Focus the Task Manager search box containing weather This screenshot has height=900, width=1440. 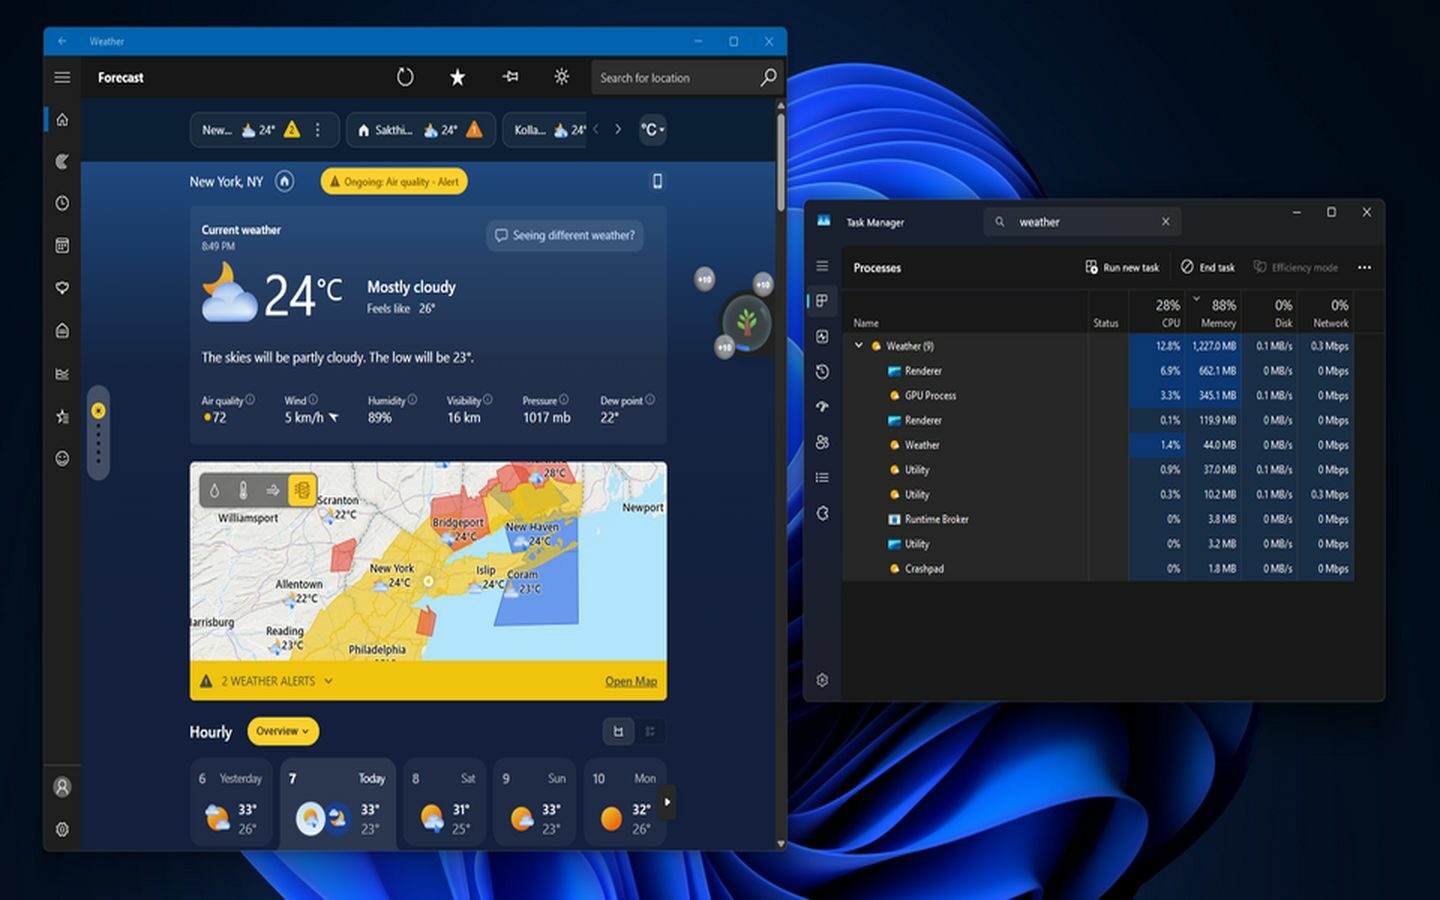point(1083,222)
